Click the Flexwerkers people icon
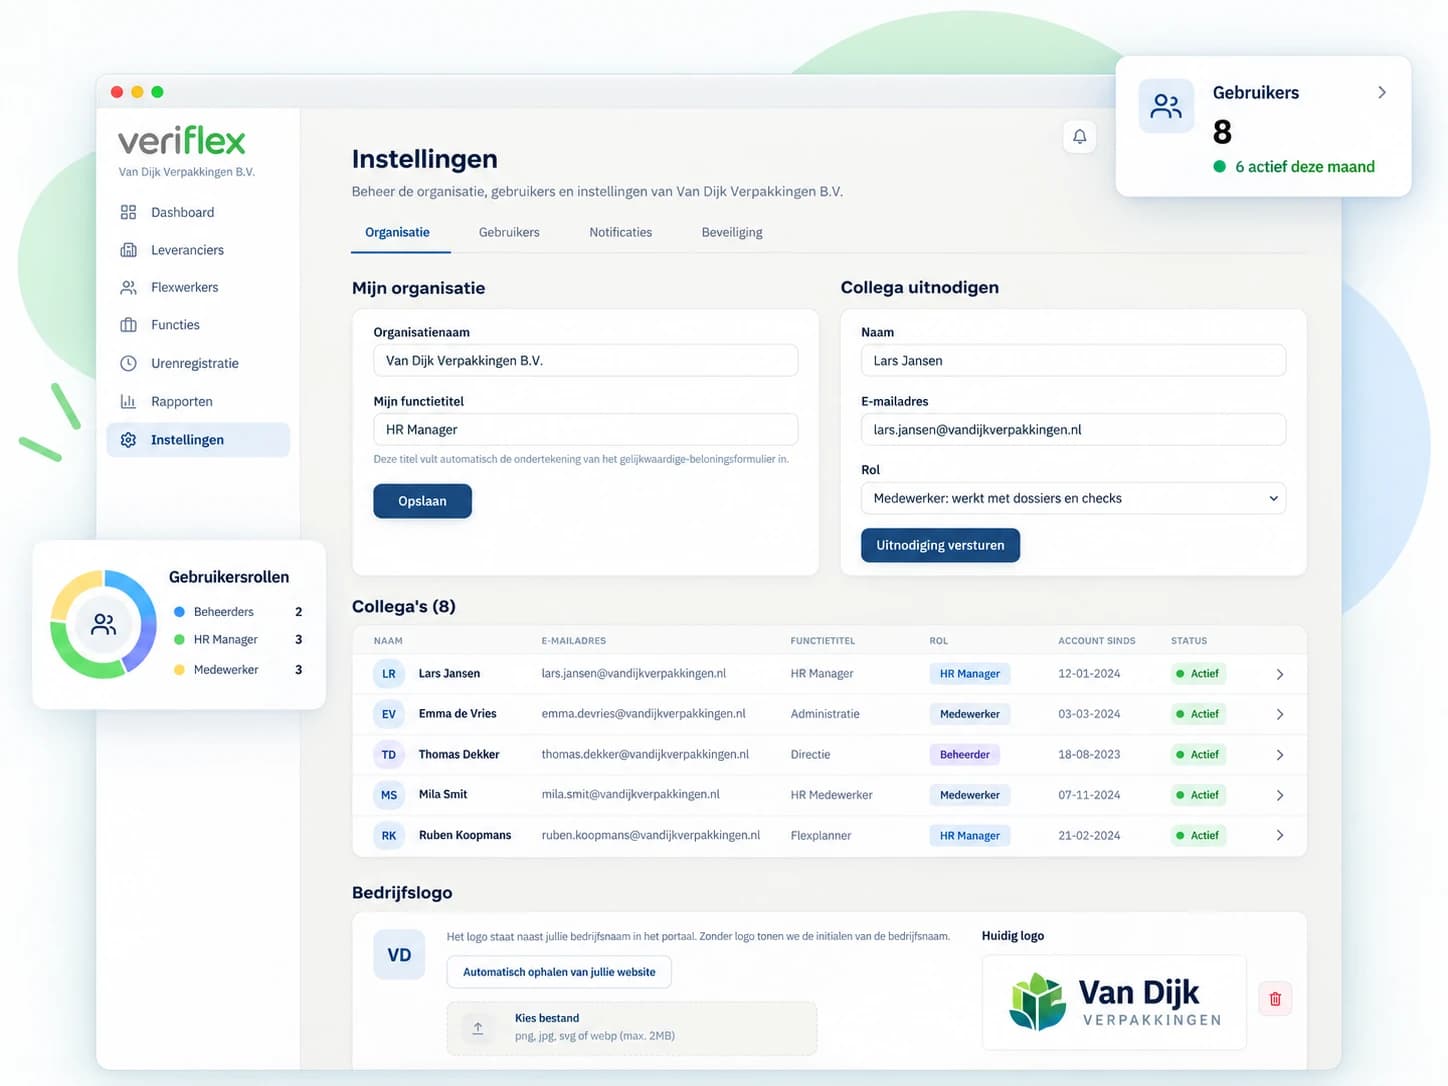The height and width of the screenshot is (1086, 1448). pyautogui.click(x=128, y=287)
